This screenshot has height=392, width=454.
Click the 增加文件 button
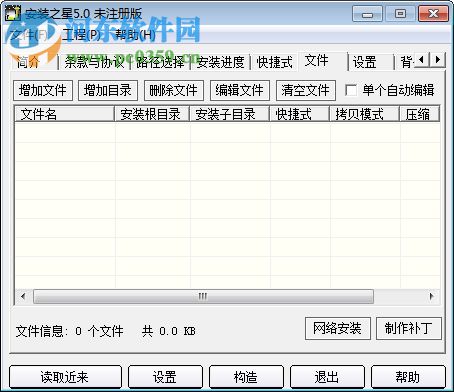pos(43,90)
